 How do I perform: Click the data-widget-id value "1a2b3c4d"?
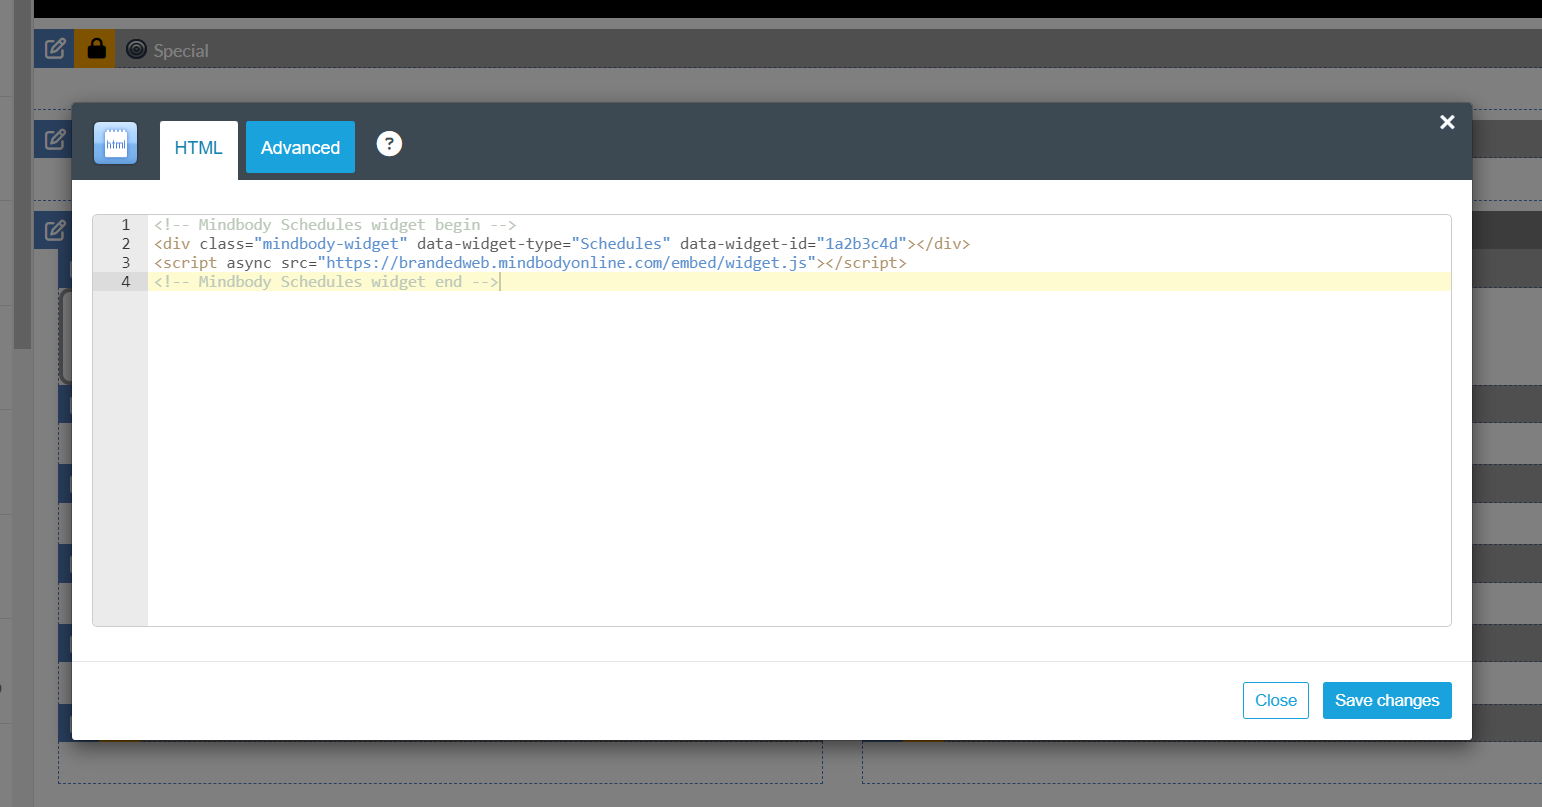pos(862,244)
